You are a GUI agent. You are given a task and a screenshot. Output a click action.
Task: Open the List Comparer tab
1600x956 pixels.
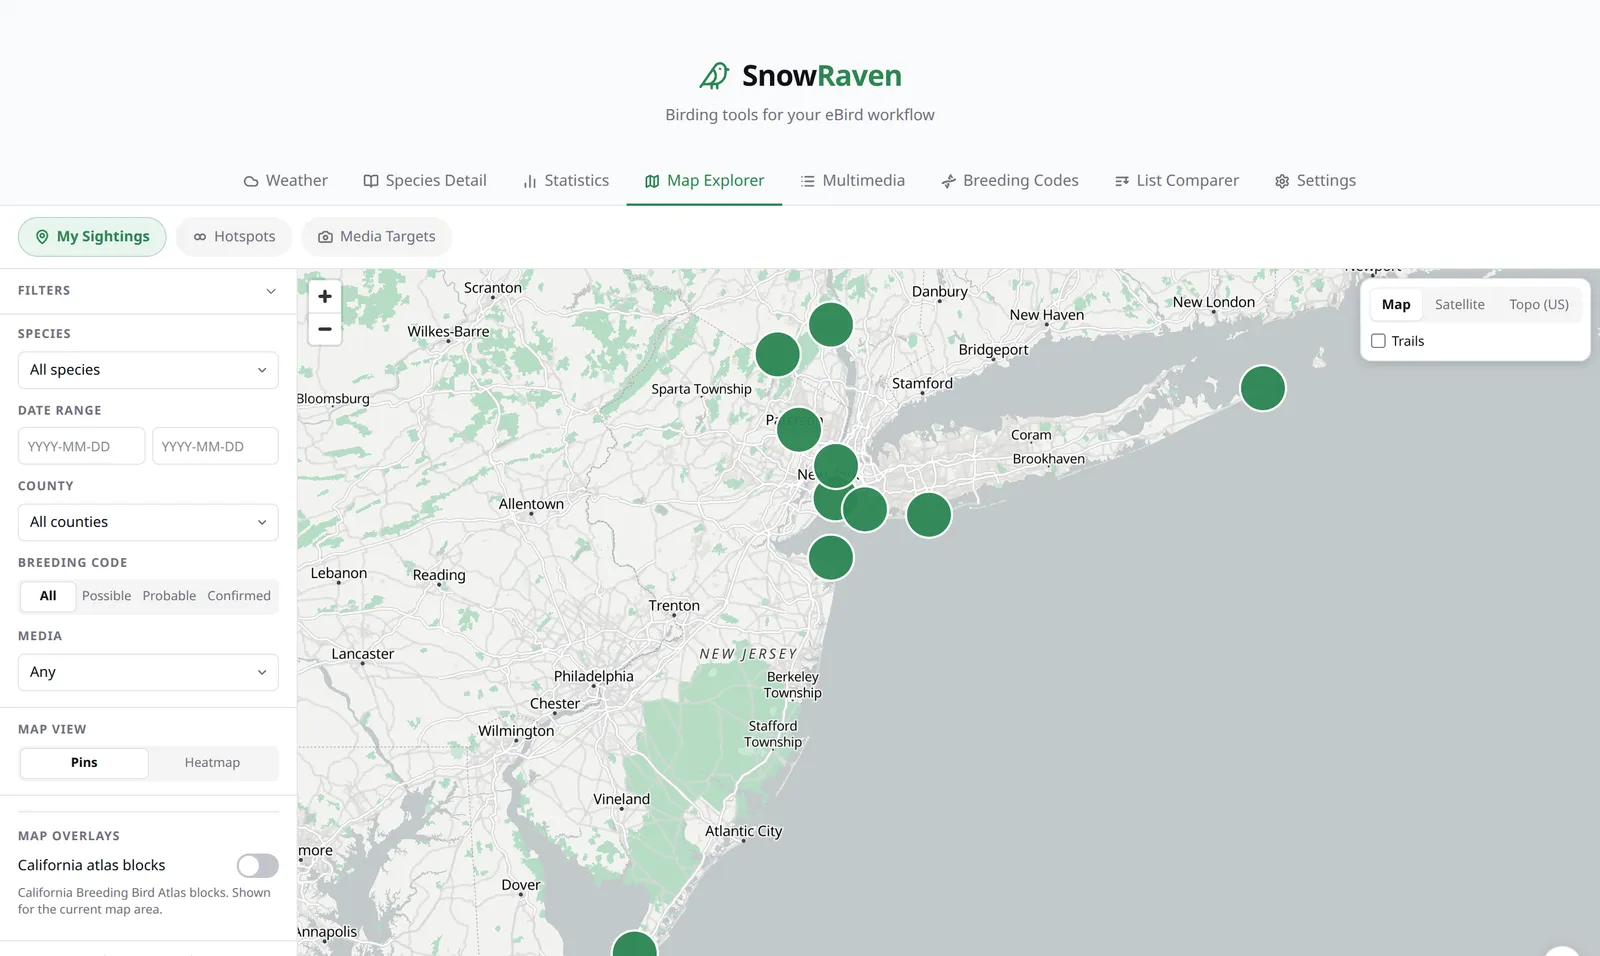tap(1177, 181)
